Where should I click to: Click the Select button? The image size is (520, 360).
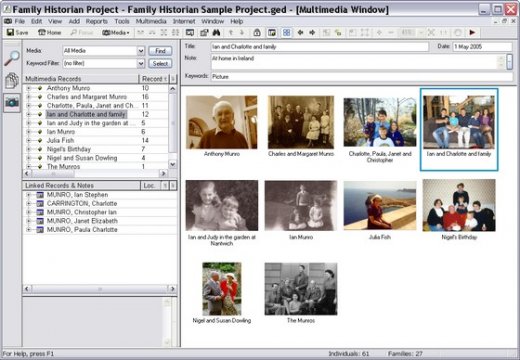click(x=160, y=63)
